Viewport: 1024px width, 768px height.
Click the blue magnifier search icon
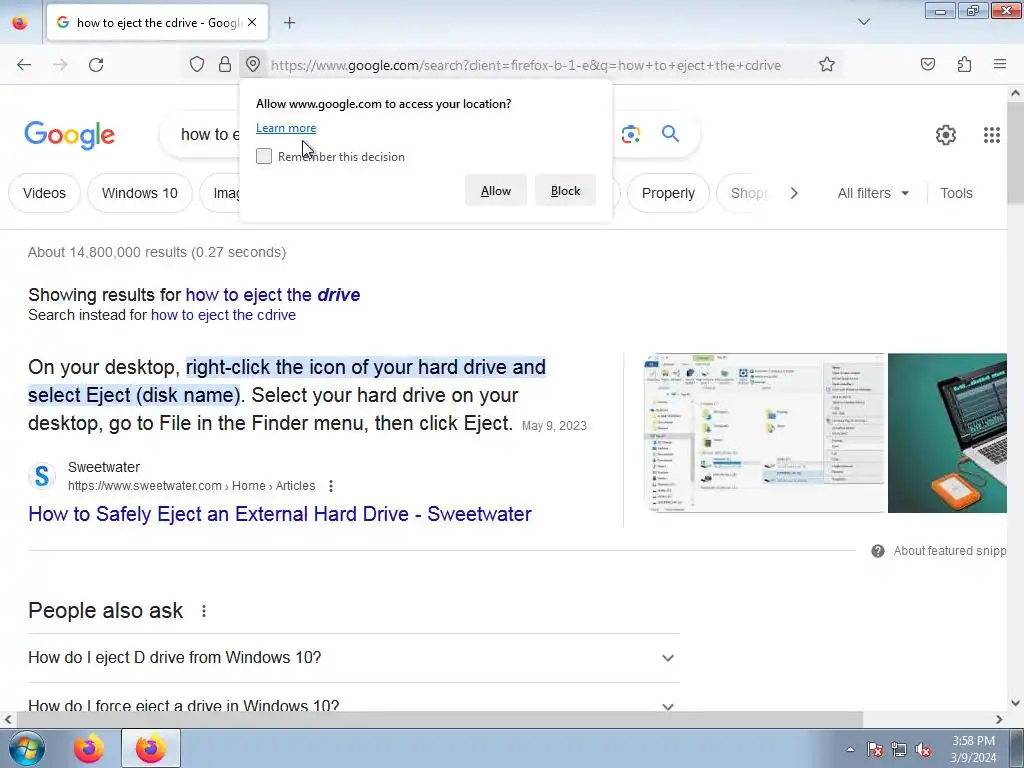pos(670,134)
